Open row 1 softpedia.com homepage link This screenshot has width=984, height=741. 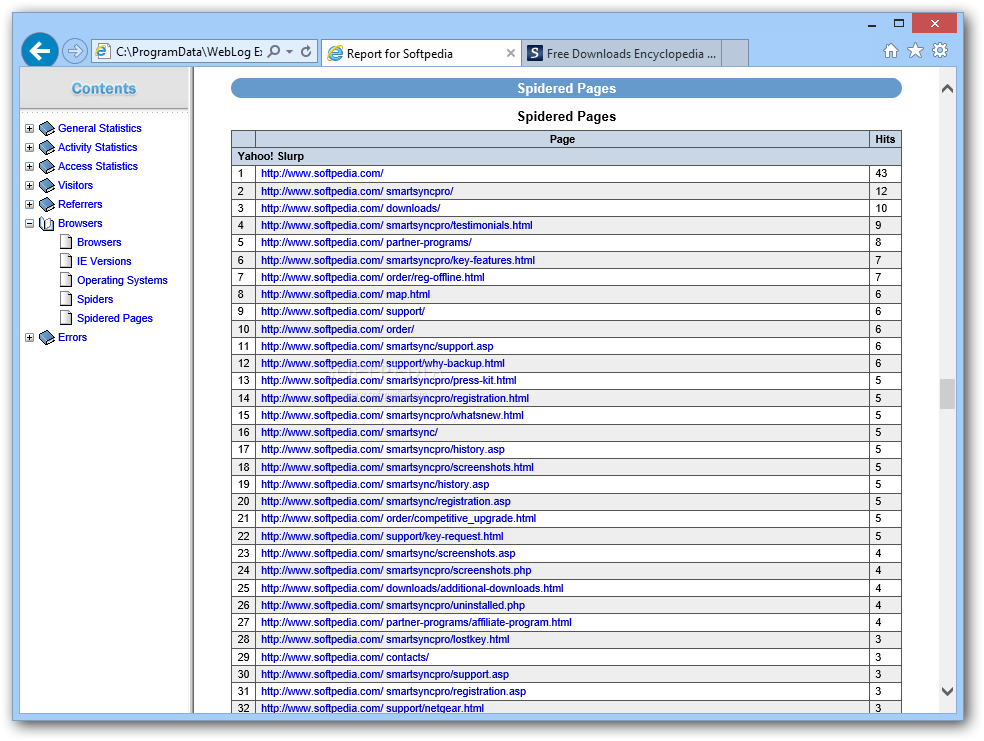(322, 173)
